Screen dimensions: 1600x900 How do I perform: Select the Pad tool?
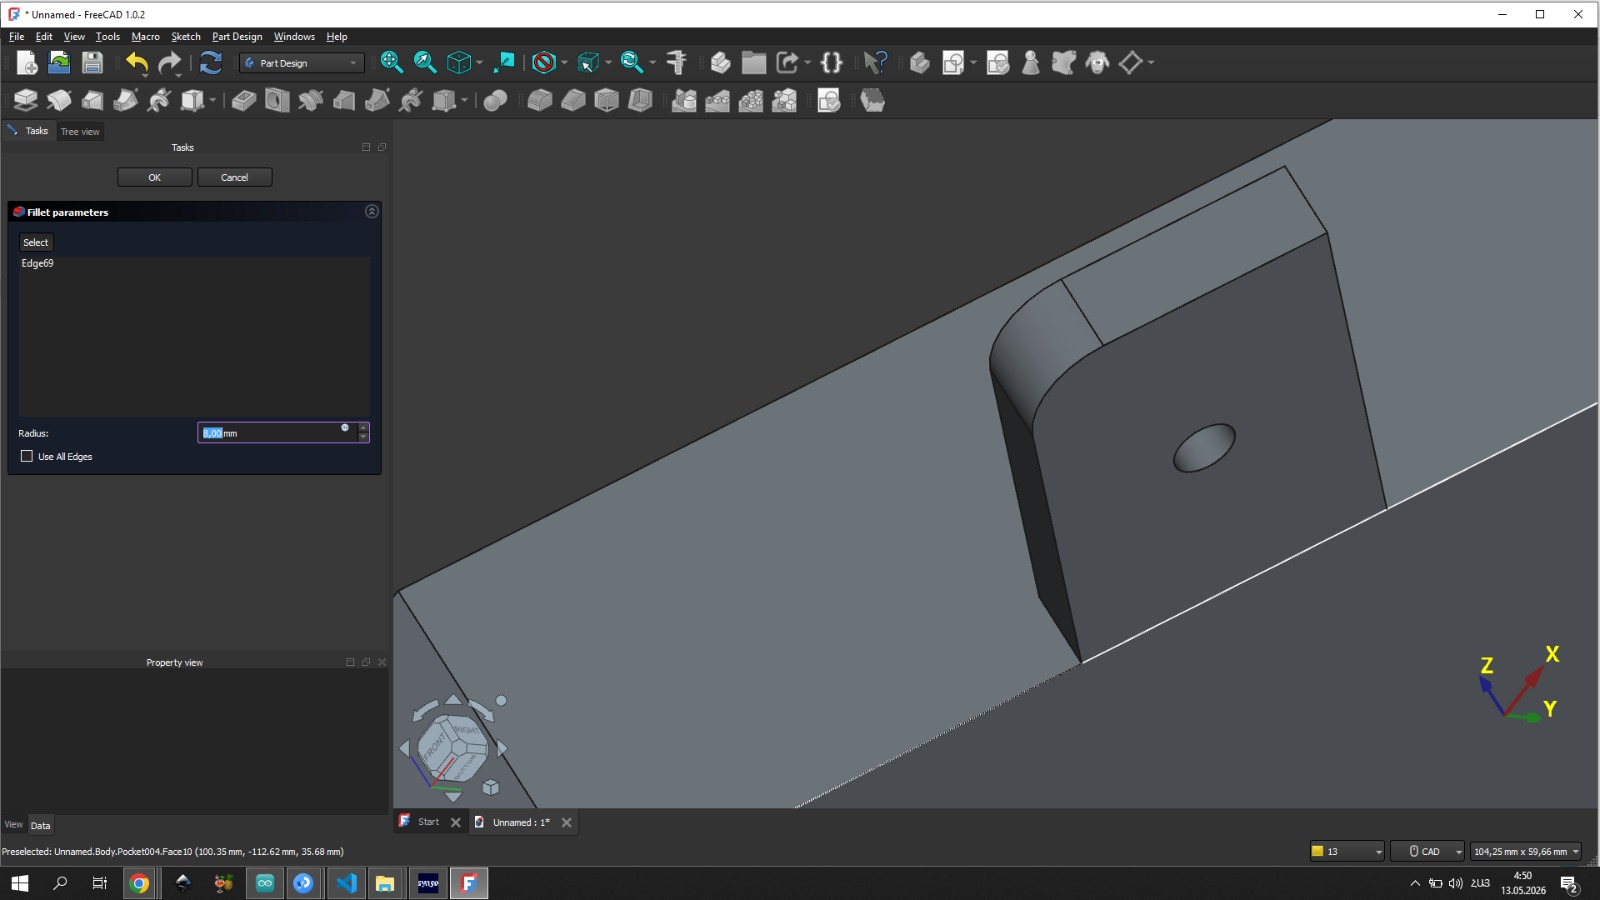coord(25,100)
